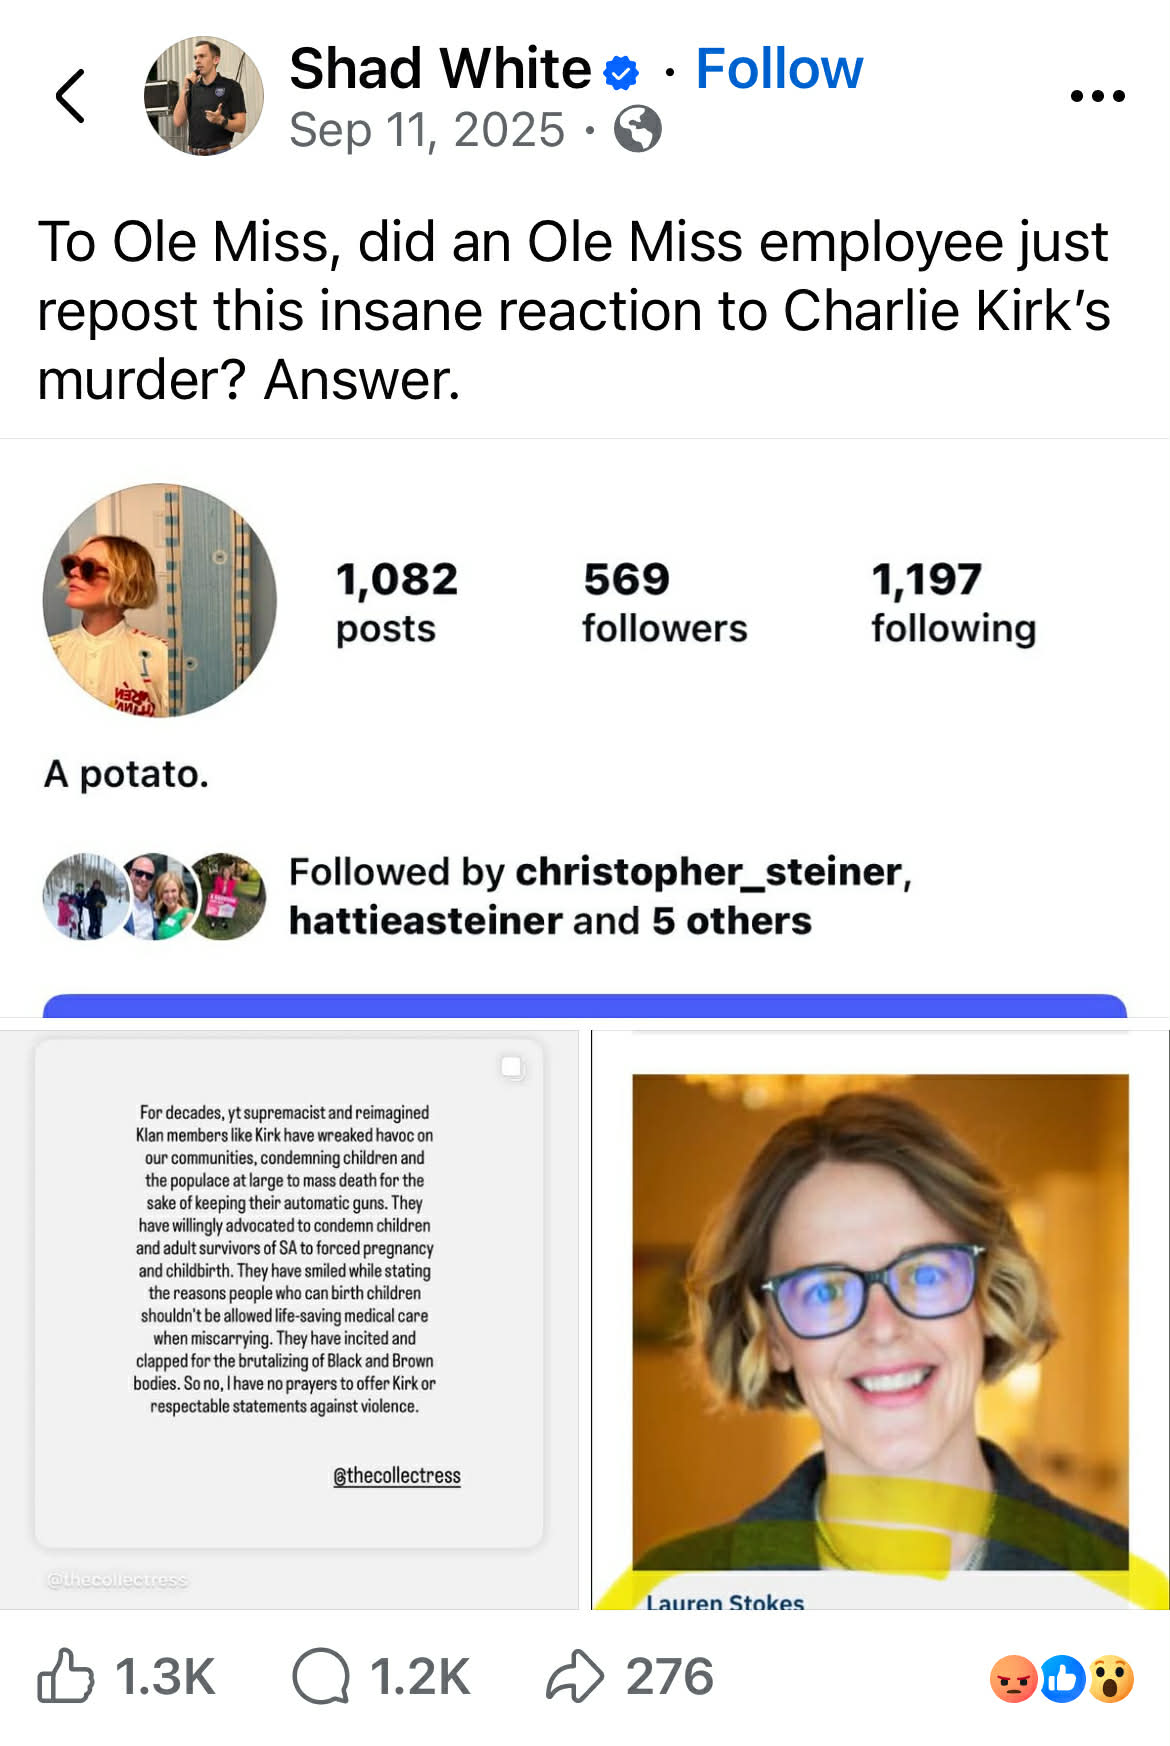
Task: Share the post using arrow icon
Action: [575, 1676]
